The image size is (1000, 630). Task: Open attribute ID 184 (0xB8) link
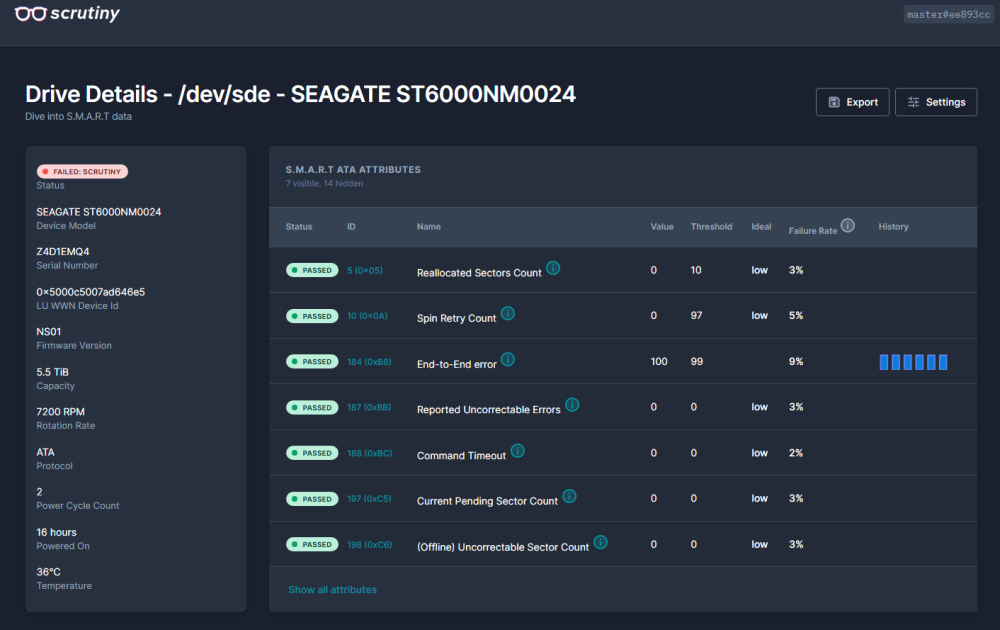[369, 362]
